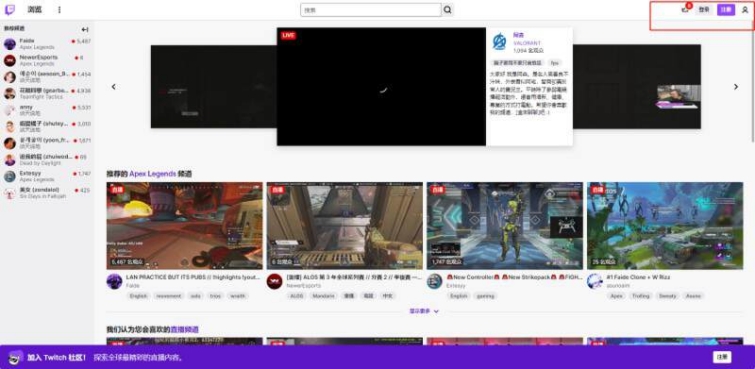Click the gaming tag under Extesyy stream

tap(485, 296)
